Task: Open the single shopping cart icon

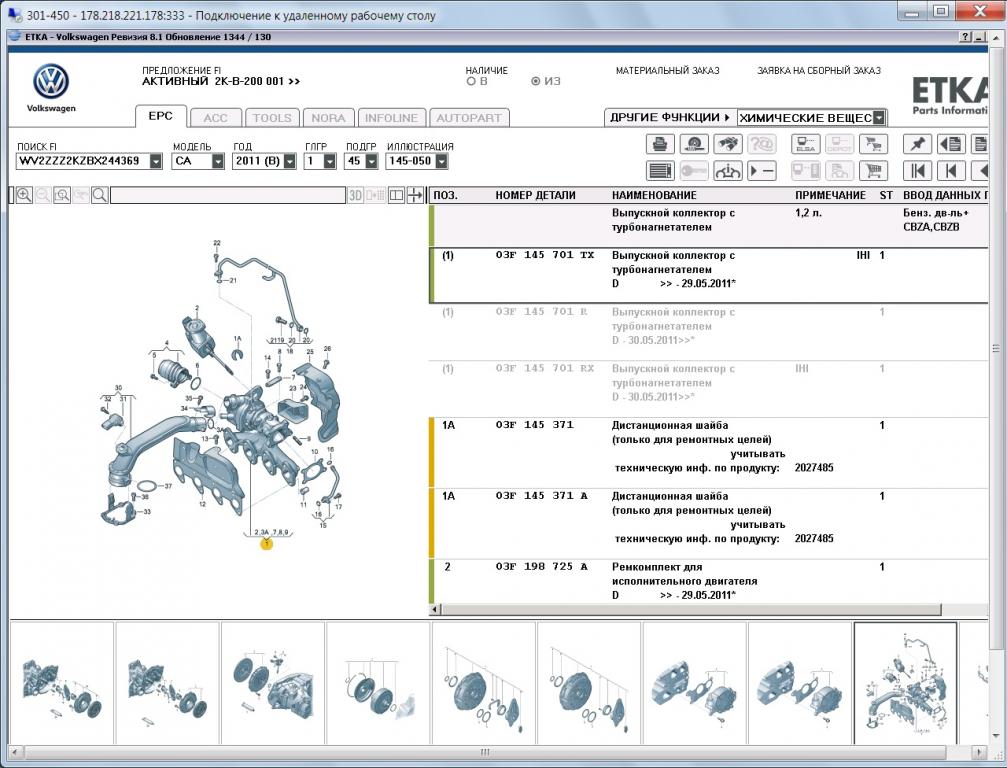Action: coord(873,171)
